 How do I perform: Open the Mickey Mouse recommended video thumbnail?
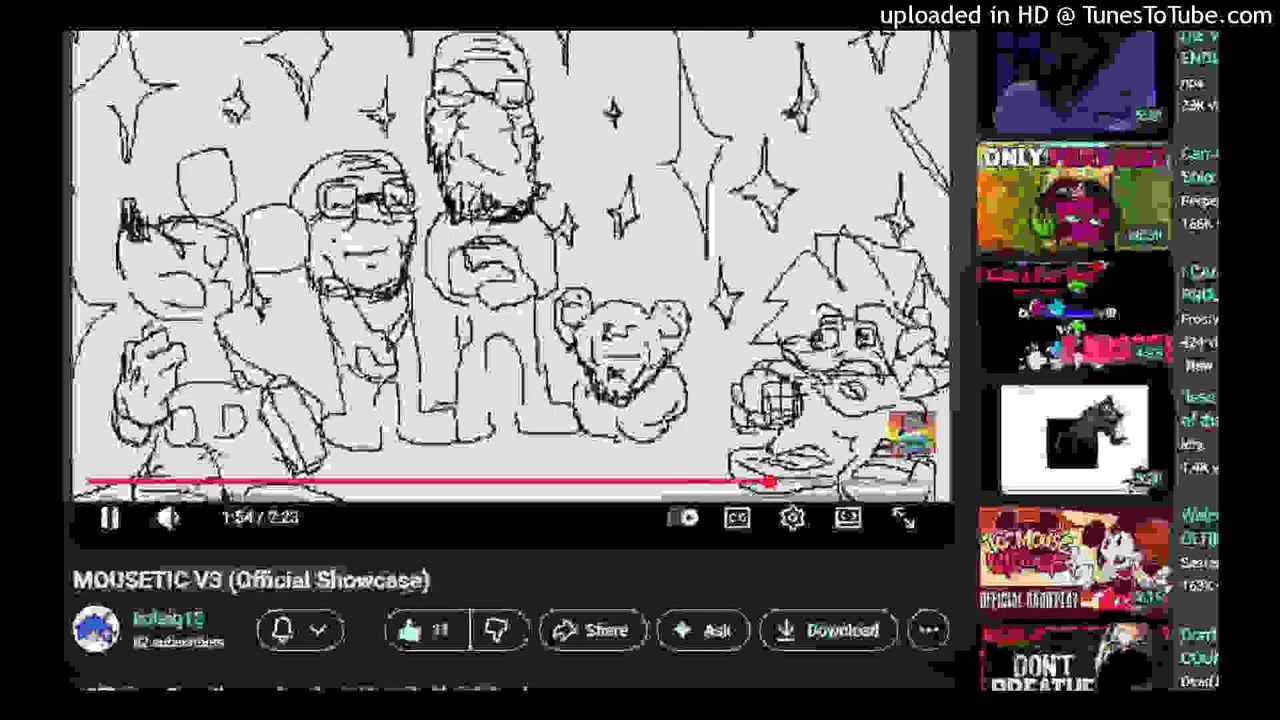[1074, 559]
